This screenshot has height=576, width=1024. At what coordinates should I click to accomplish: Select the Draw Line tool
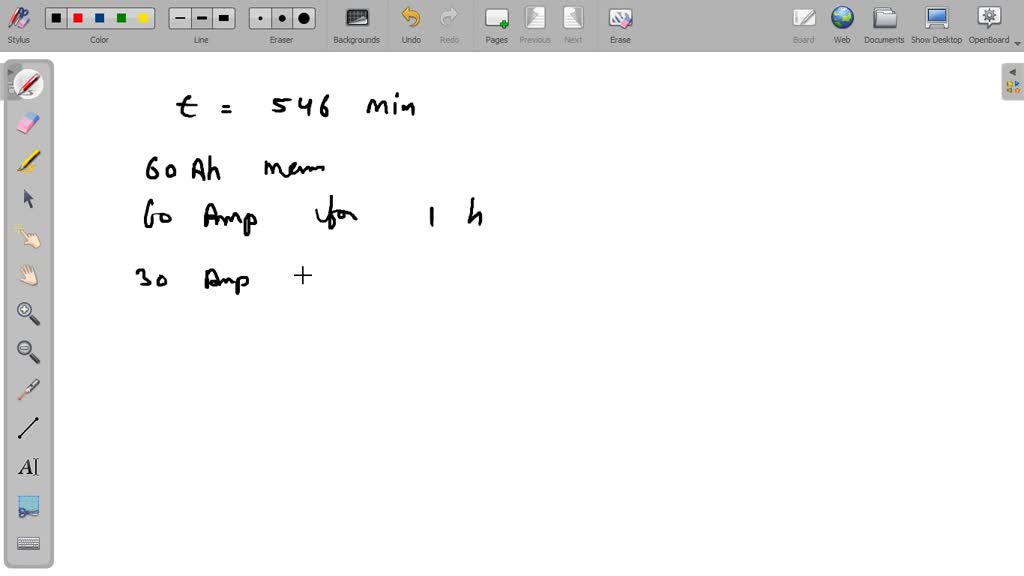28,427
